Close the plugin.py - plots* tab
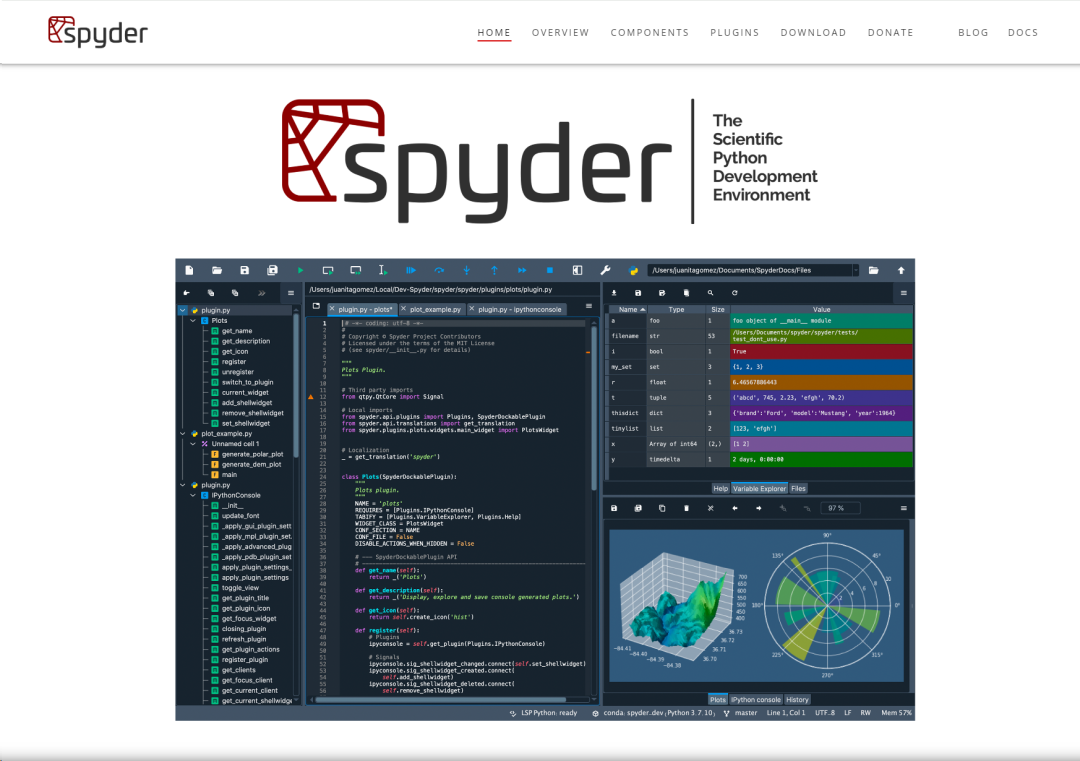Screen dimensions: 1080x761 coord(332,309)
